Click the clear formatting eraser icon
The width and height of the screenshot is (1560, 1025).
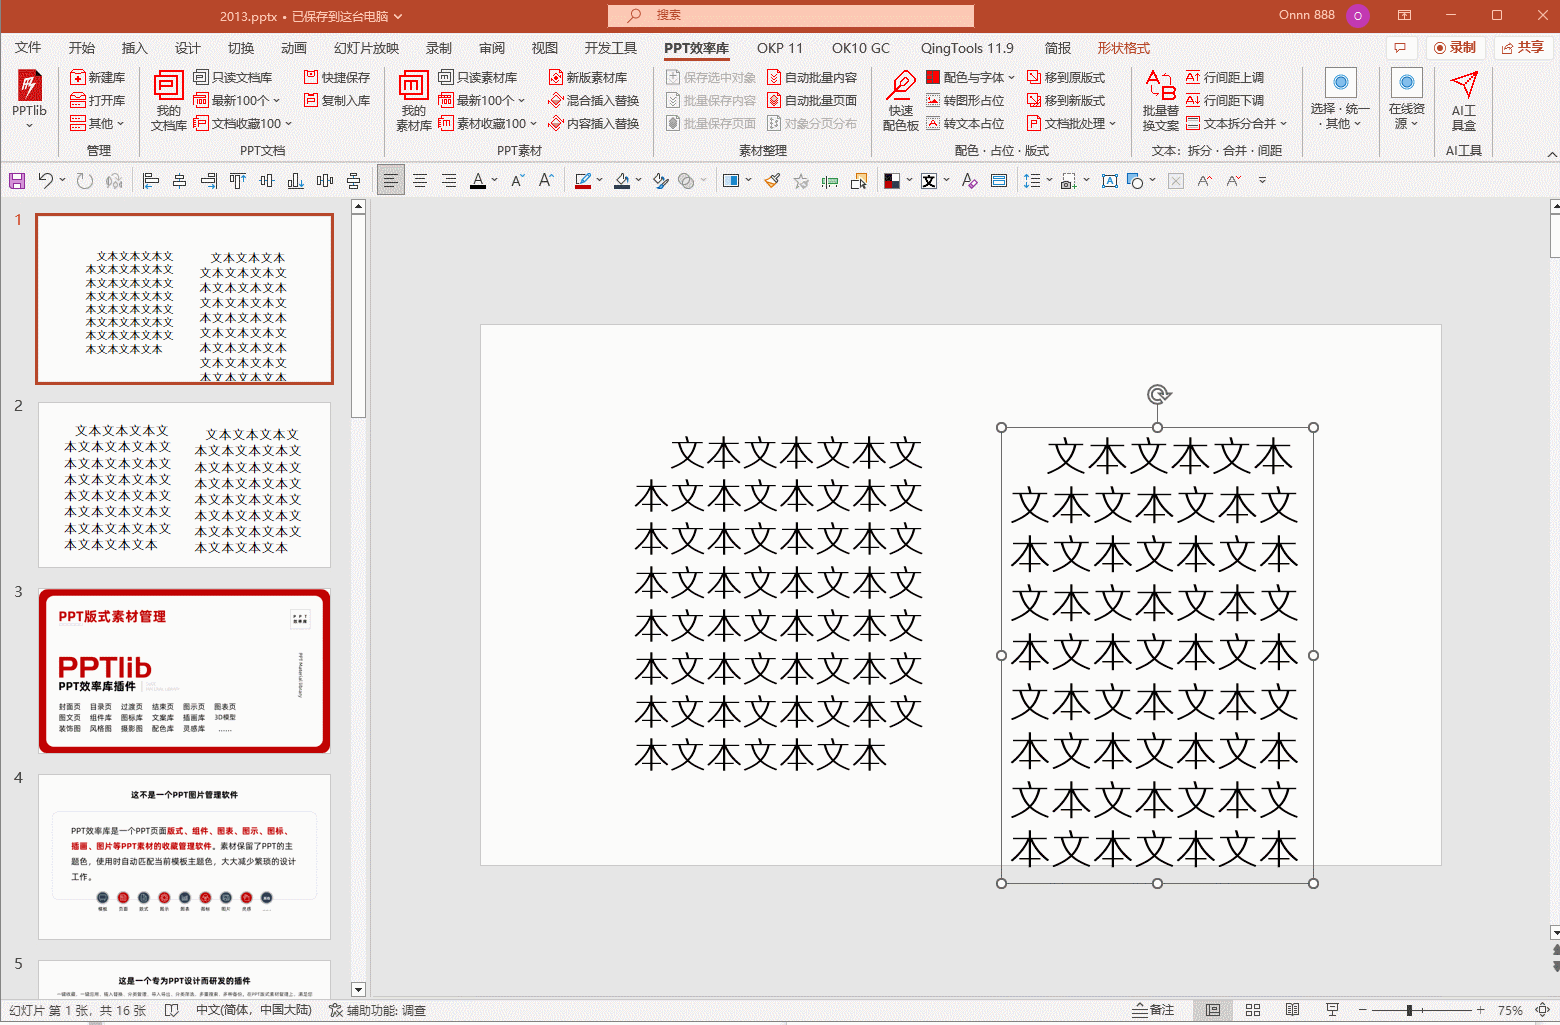click(969, 181)
